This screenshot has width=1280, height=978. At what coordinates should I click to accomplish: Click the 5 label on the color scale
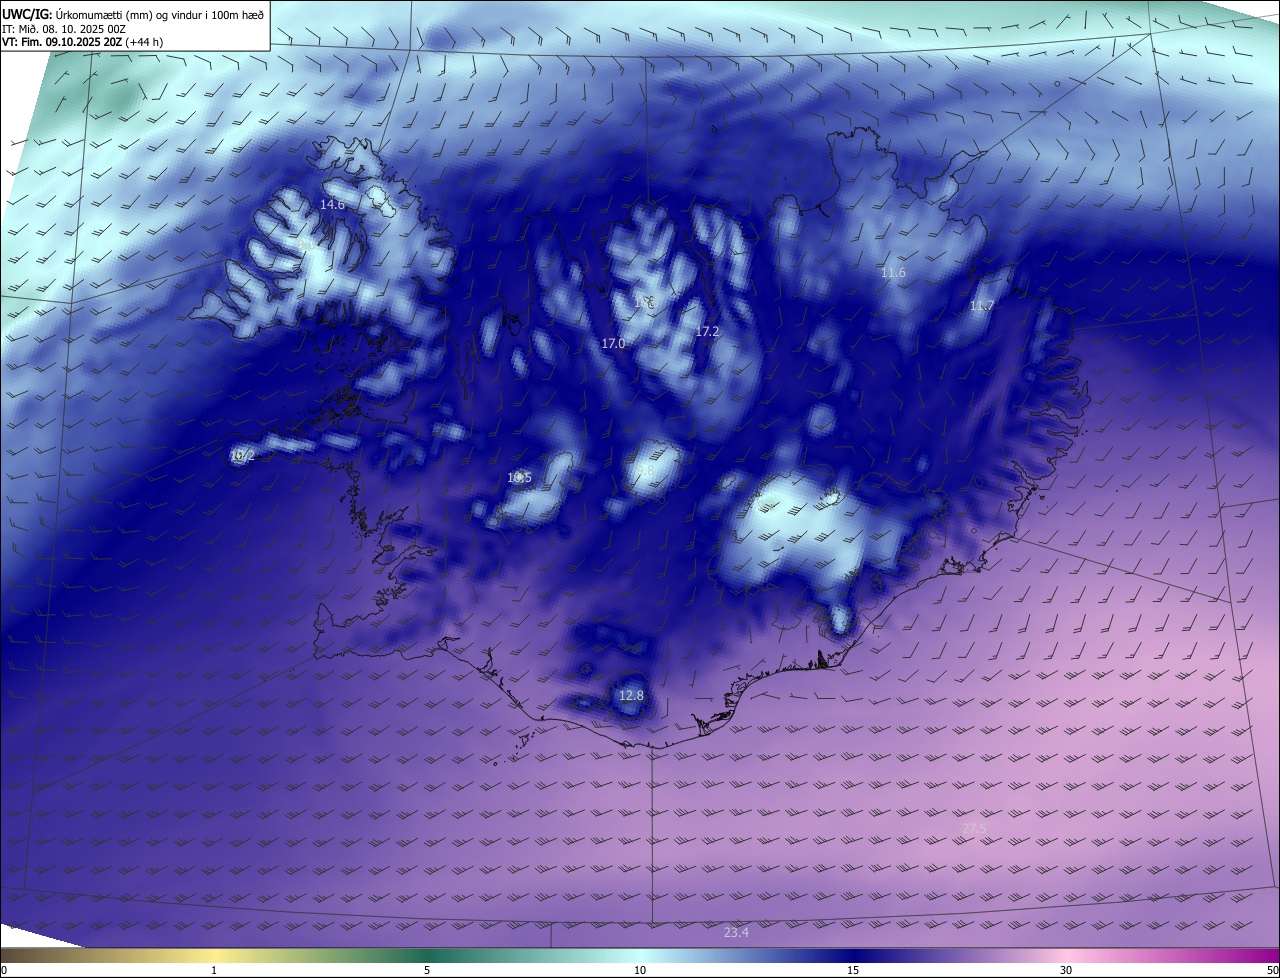pos(427,970)
